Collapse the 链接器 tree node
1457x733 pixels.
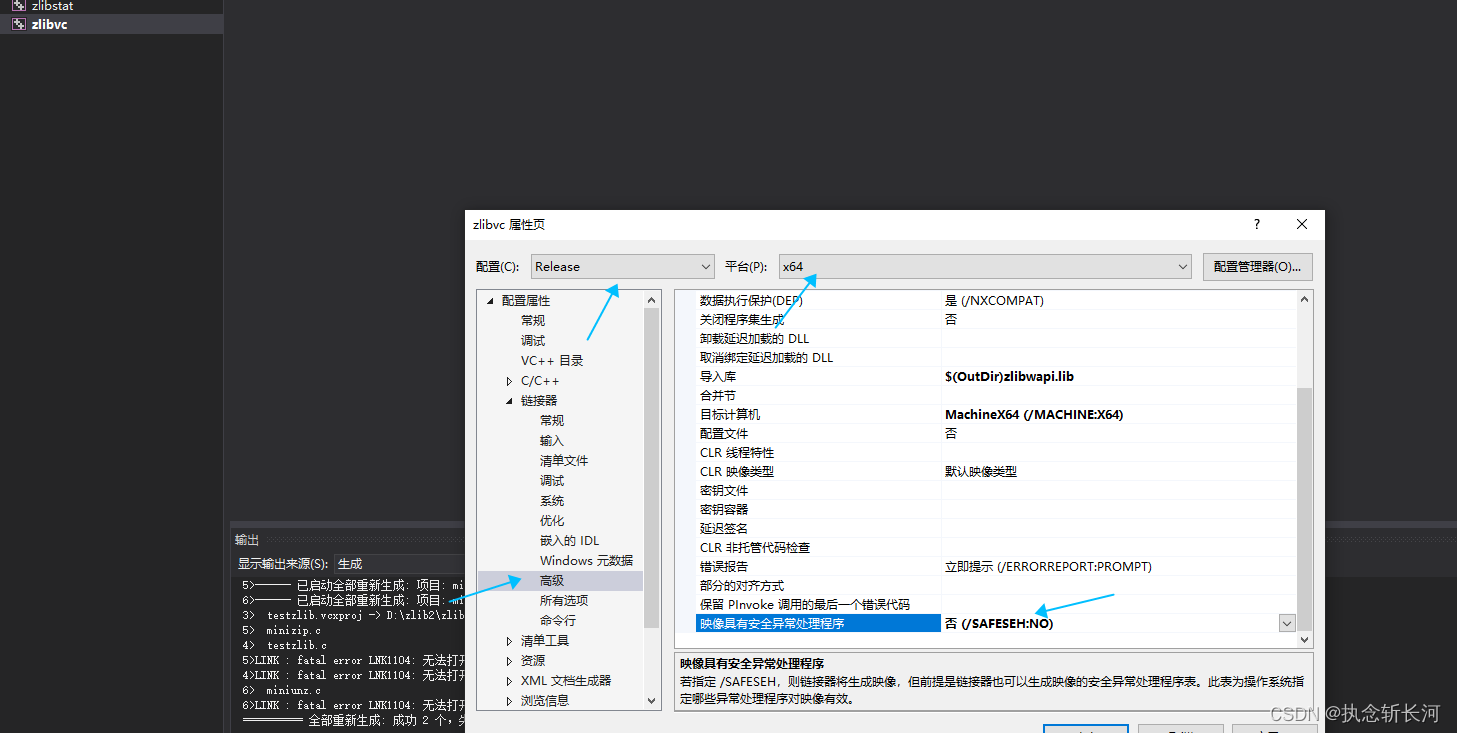[x=510, y=401]
